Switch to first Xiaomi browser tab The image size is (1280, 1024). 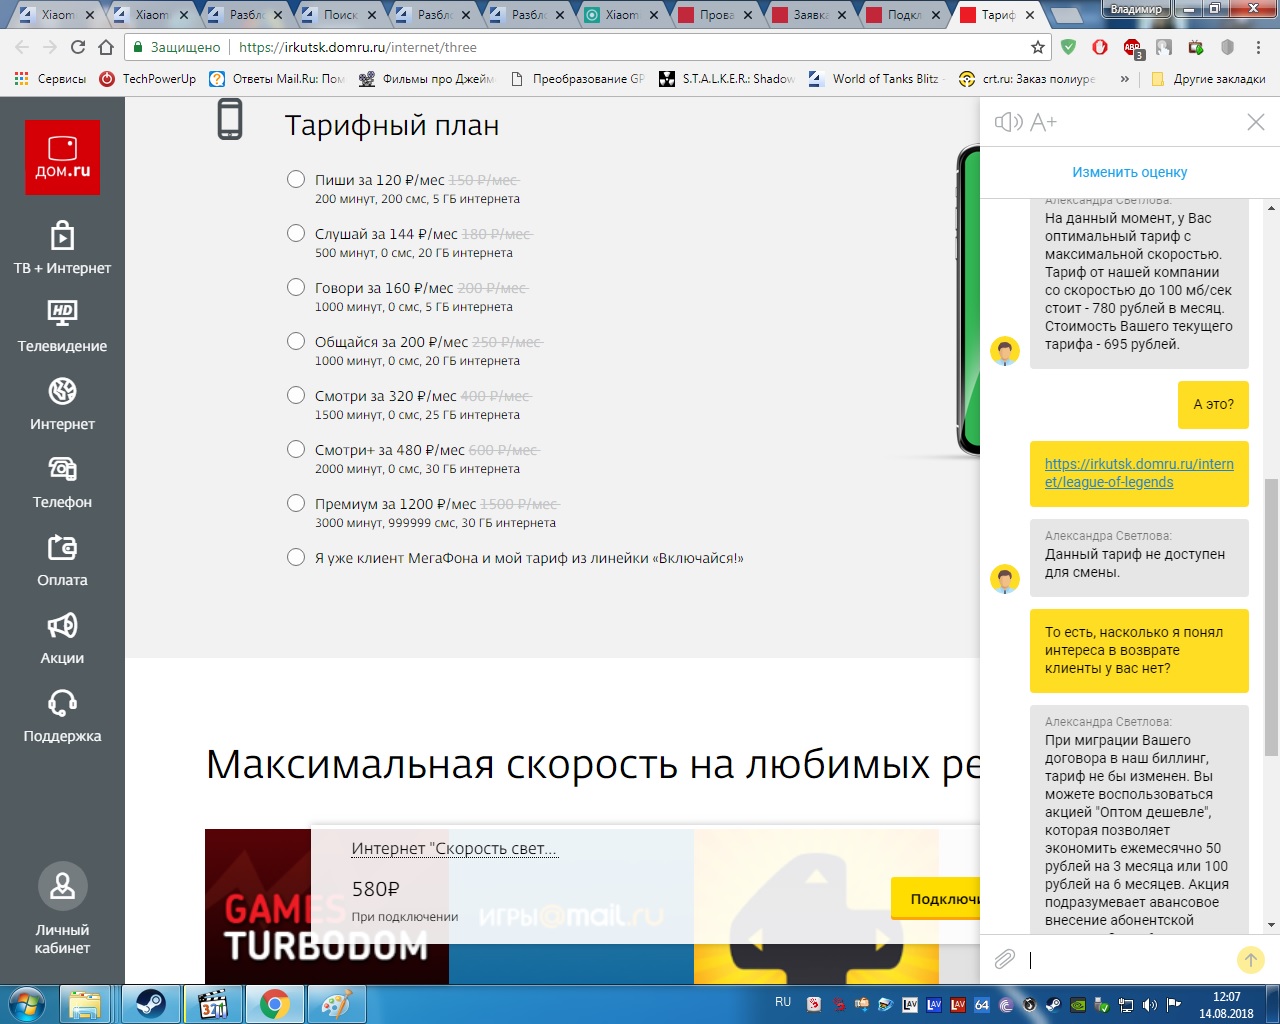(57, 15)
